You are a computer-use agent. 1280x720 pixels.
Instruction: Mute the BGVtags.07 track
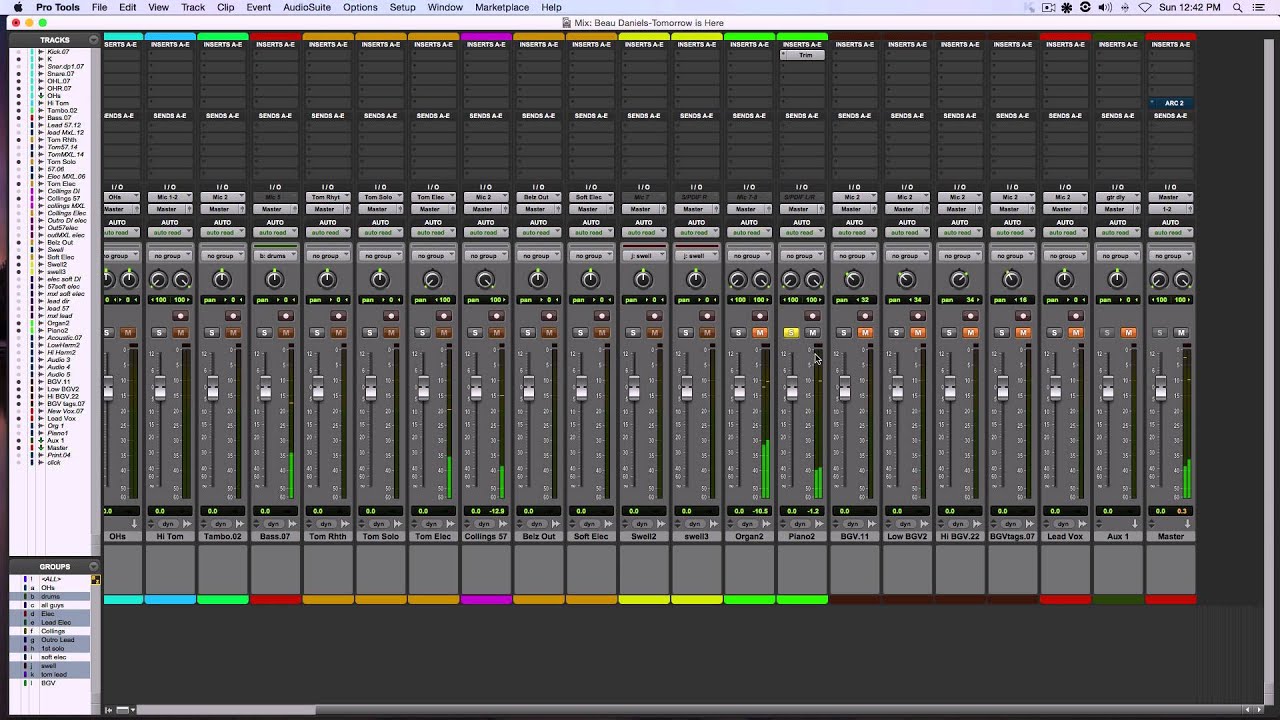[1022, 333]
